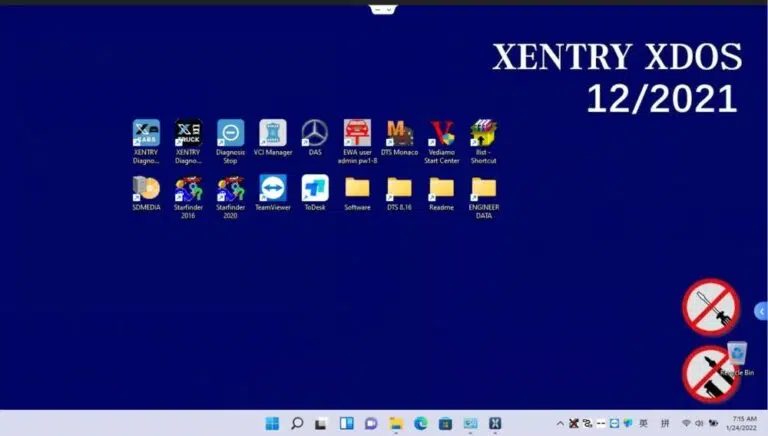Click the Windows Start button
This screenshot has height=436, width=768.
tap(272, 424)
